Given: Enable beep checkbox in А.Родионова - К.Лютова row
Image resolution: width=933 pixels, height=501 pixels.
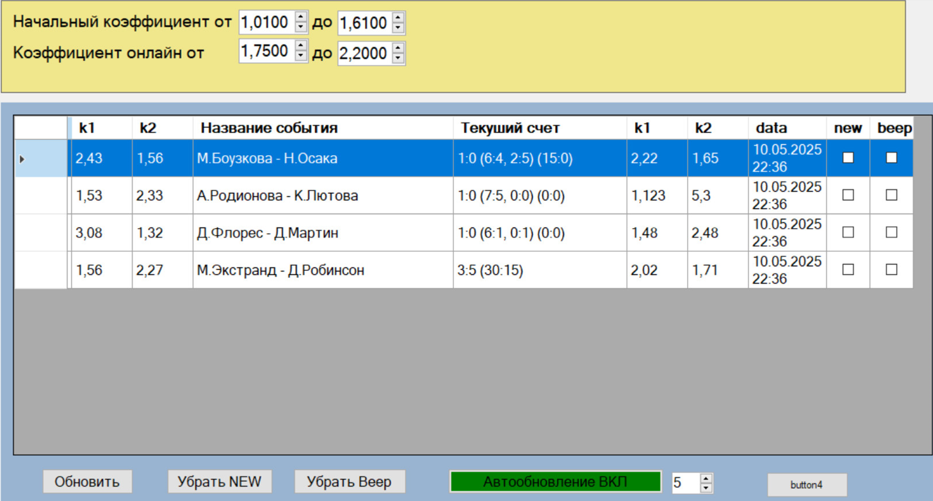Looking at the screenshot, I should click(x=891, y=195).
